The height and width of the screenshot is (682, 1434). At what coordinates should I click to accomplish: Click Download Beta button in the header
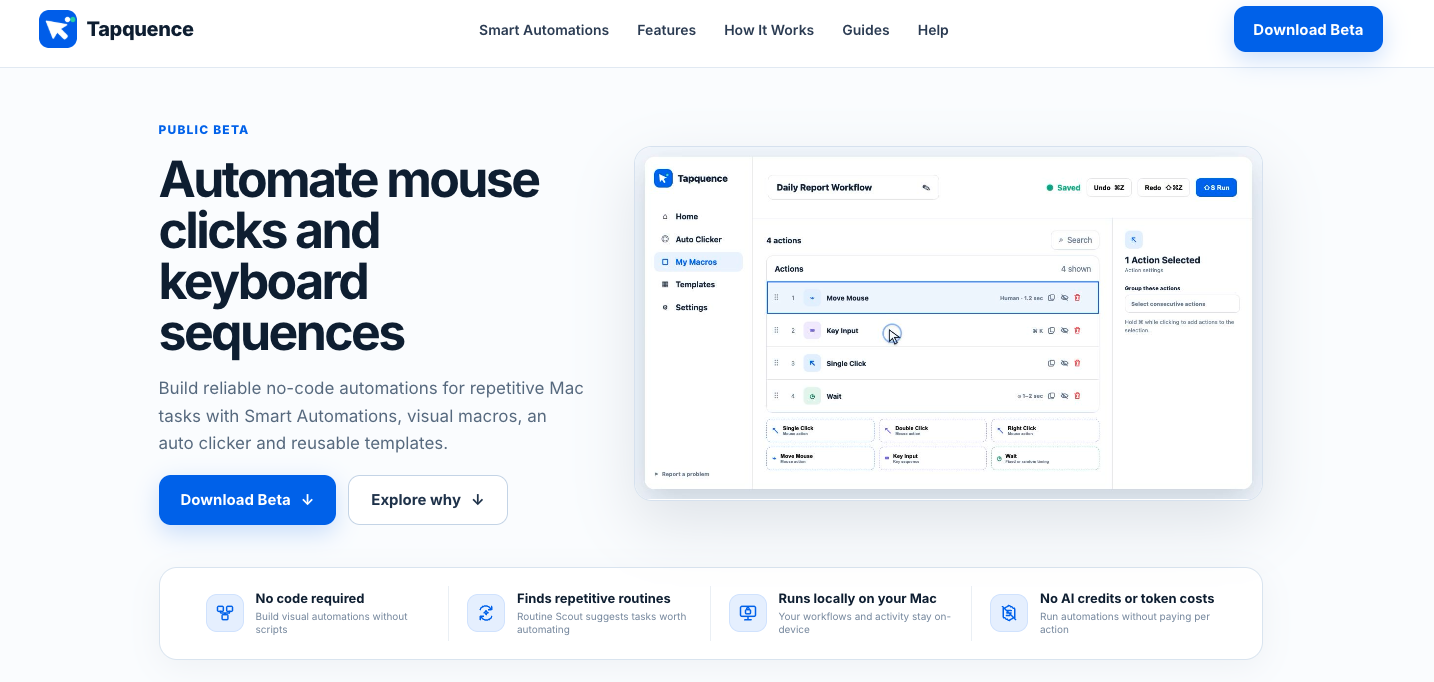[1308, 29]
